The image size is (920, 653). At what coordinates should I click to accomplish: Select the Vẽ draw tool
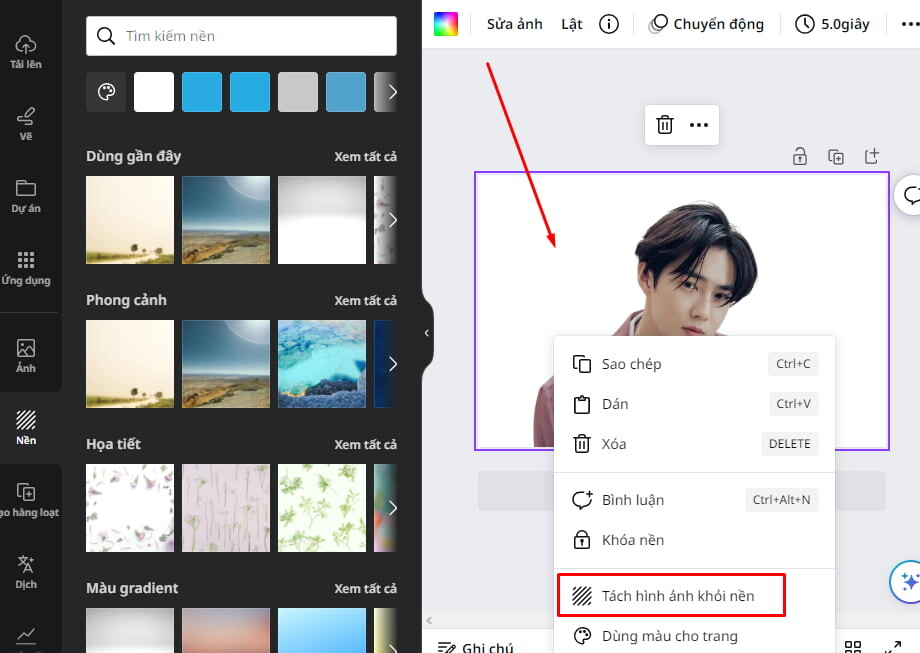pos(26,124)
